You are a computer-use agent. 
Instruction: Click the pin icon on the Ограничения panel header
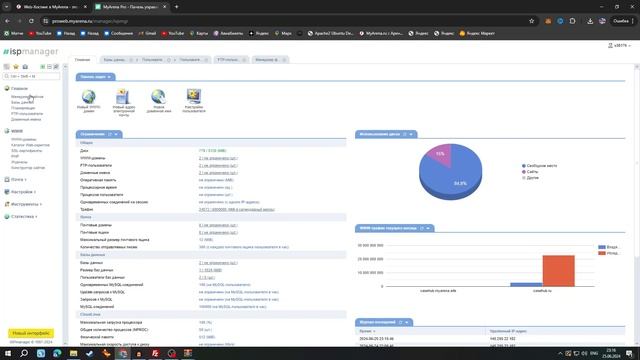(x=110, y=134)
